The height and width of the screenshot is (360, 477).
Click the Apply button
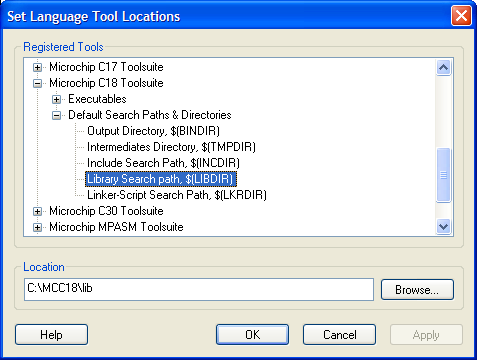coord(426,335)
